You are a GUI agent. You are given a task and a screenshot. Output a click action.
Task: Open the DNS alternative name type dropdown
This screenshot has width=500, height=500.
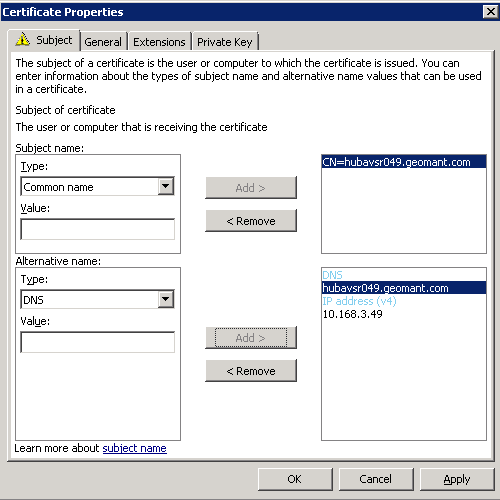coord(166,299)
